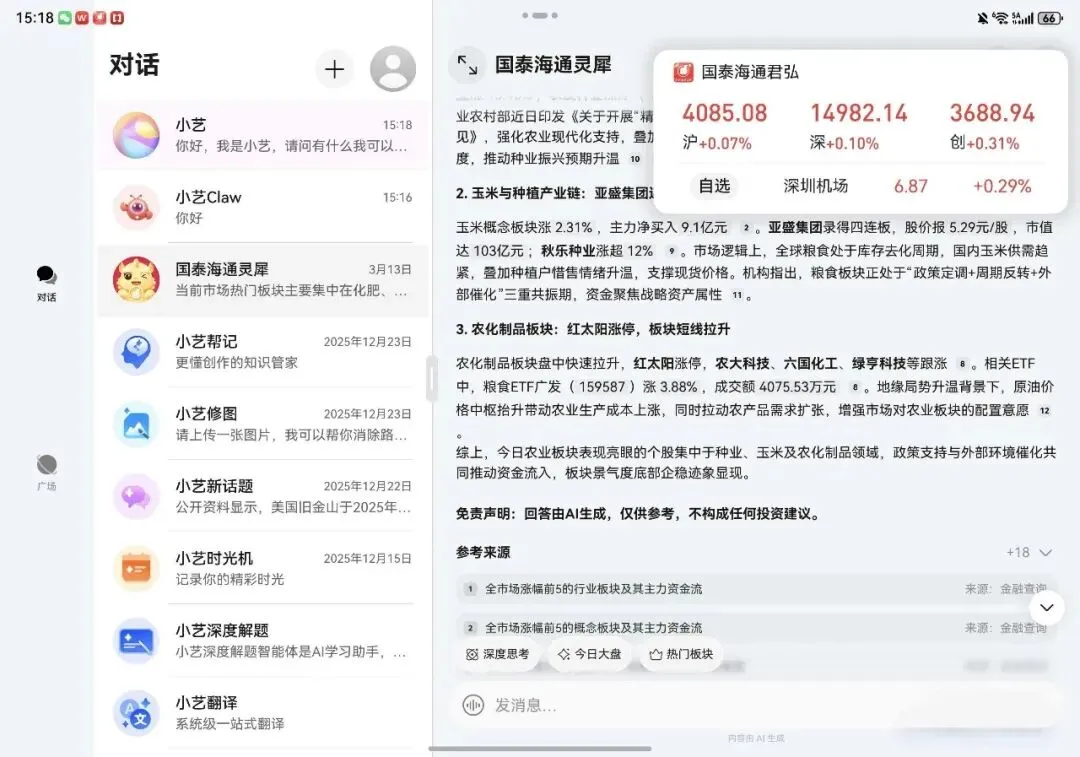Image resolution: width=1080 pixels, height=757 pixels.
Task: Click the 国泰海通灵犀 mascot avatar
Action: pyautogui.click(x=136, y=280)
